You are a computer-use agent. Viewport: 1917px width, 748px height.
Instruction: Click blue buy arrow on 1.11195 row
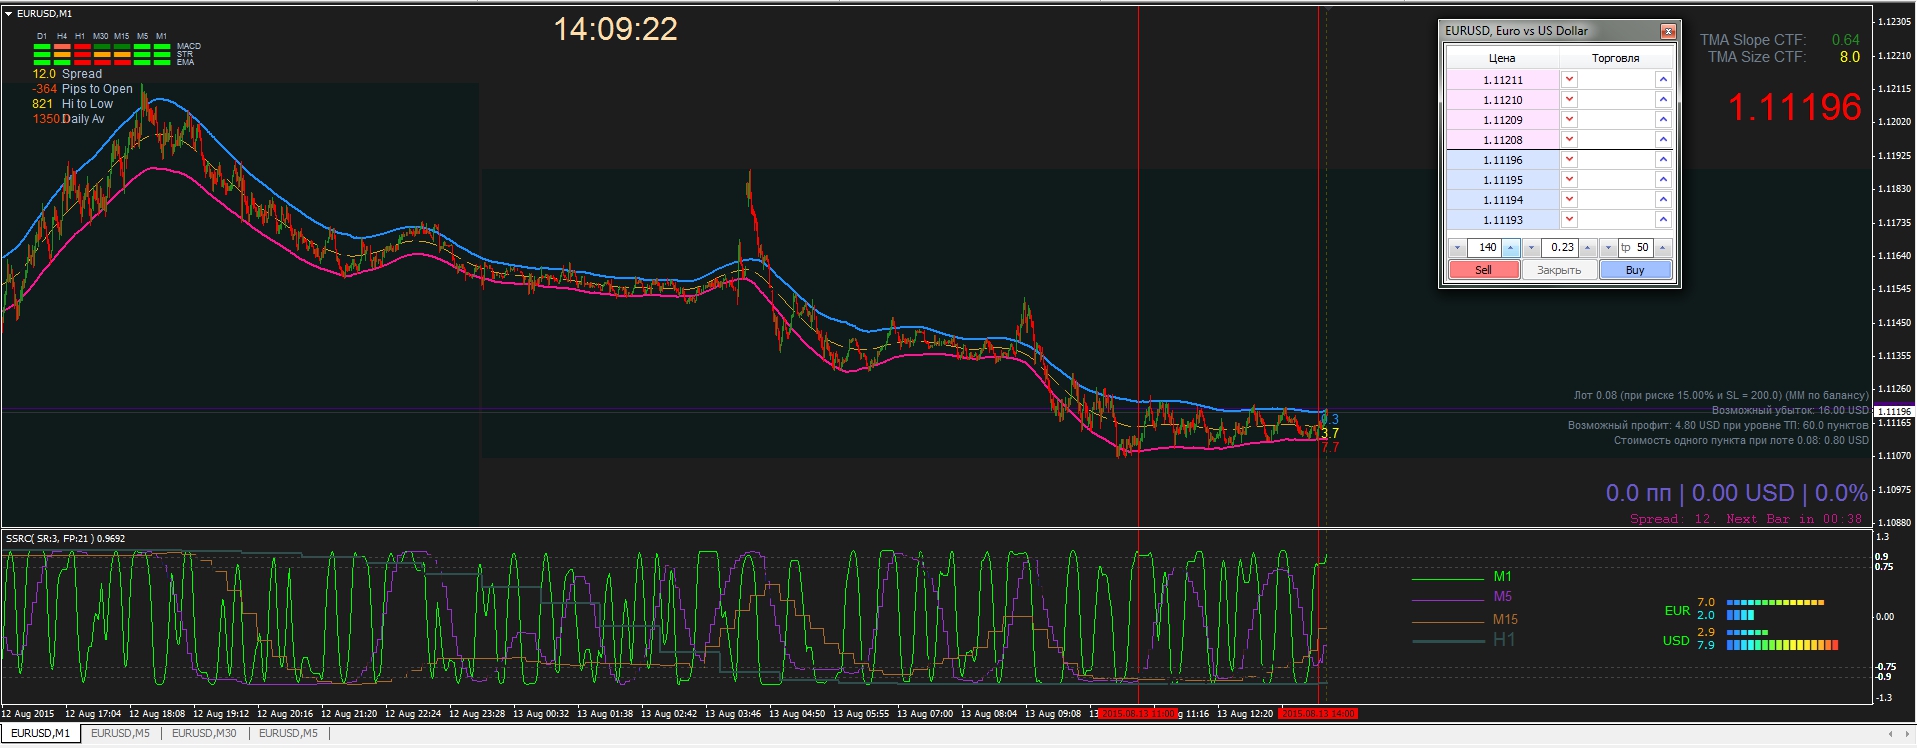point(1663,180)
